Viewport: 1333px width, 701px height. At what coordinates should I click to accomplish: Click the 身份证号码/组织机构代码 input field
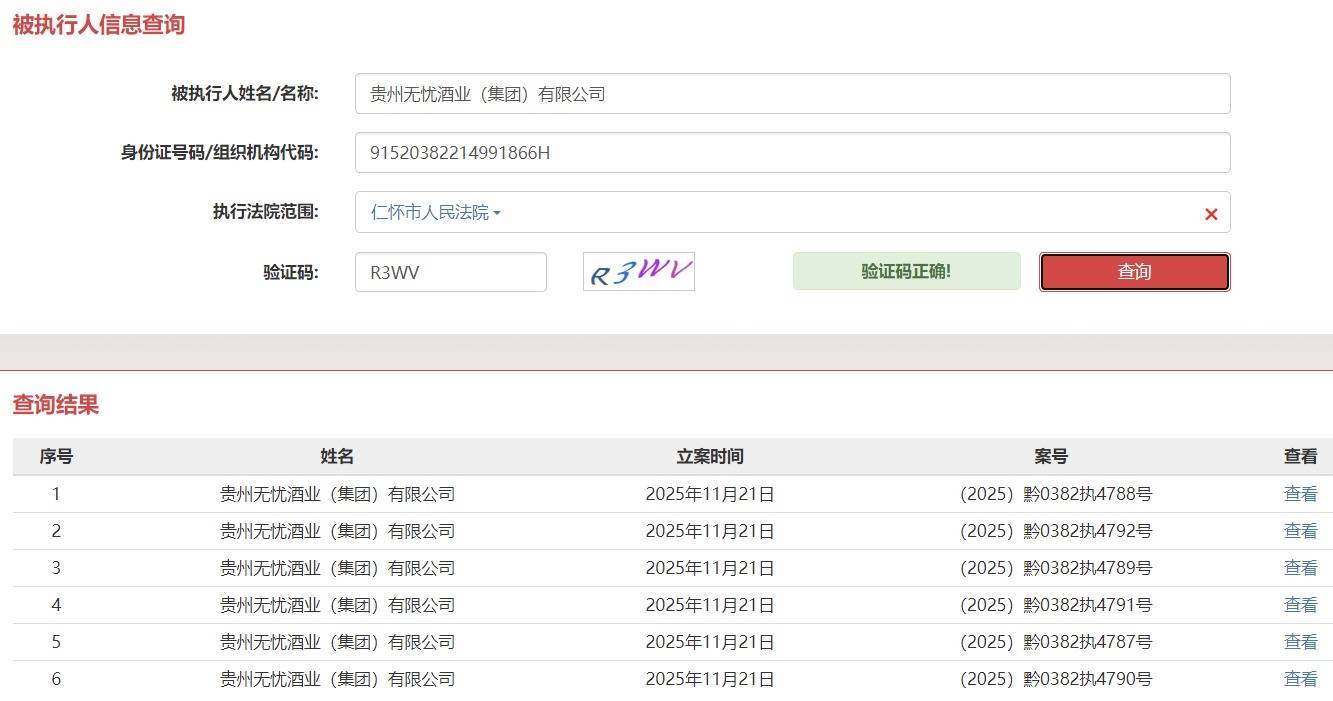(792, 153)
